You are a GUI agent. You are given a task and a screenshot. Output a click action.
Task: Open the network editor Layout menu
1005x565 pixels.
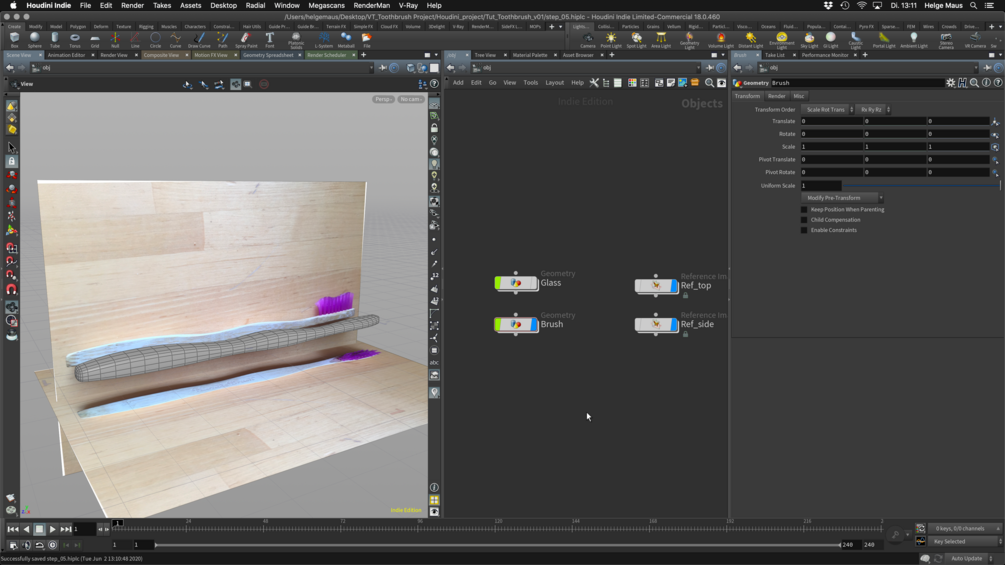coord(554,83)
